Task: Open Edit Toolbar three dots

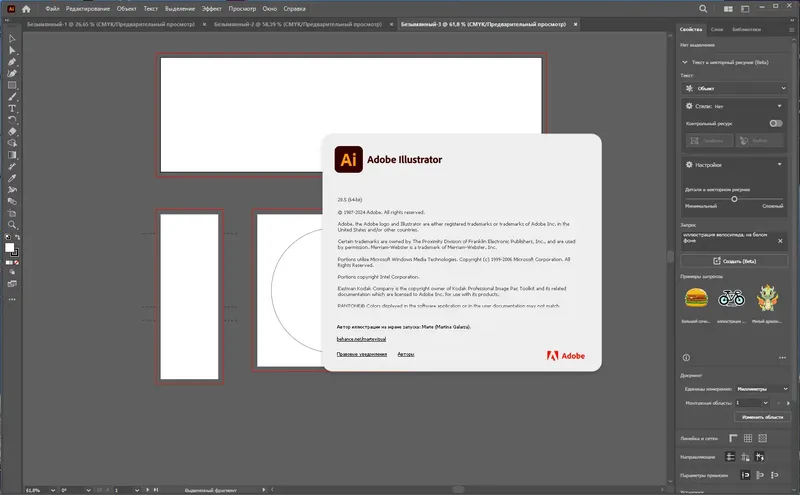Action: [x=12, y=300]
